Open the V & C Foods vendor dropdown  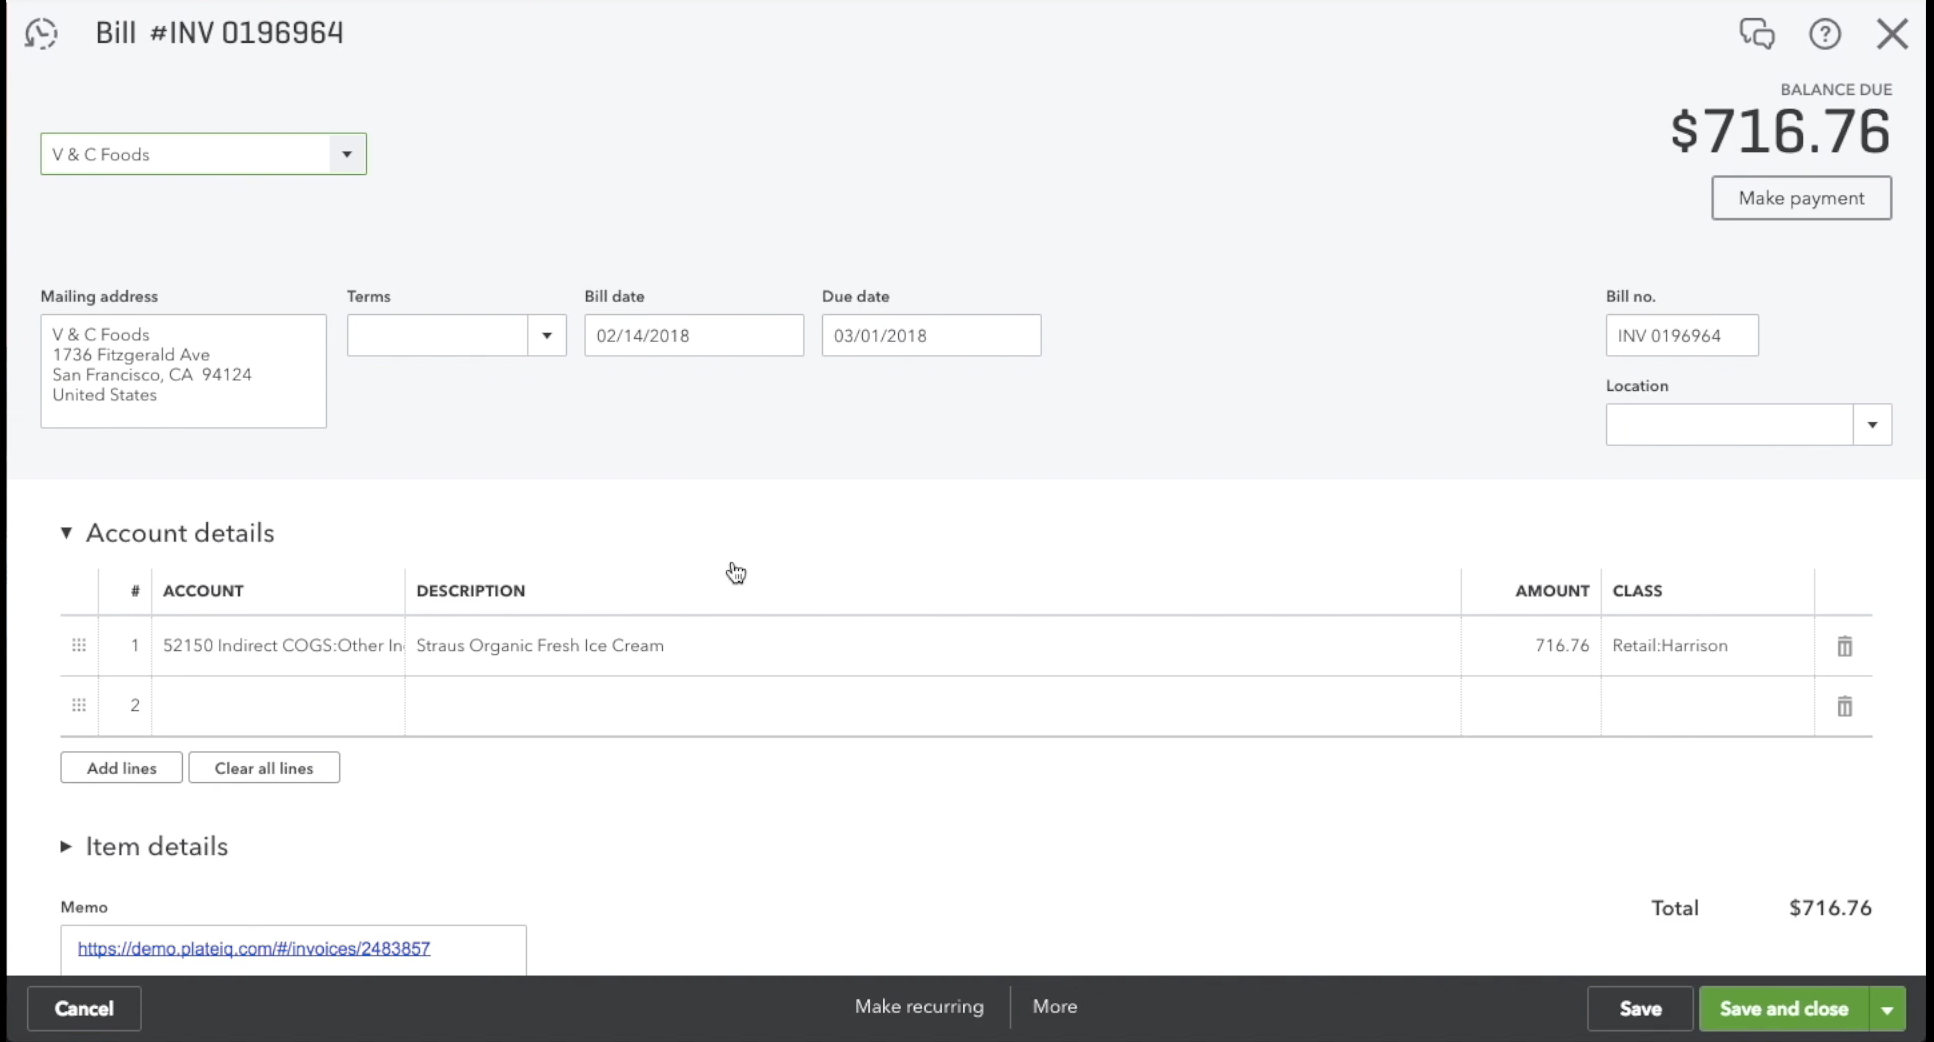coord(347,154)
